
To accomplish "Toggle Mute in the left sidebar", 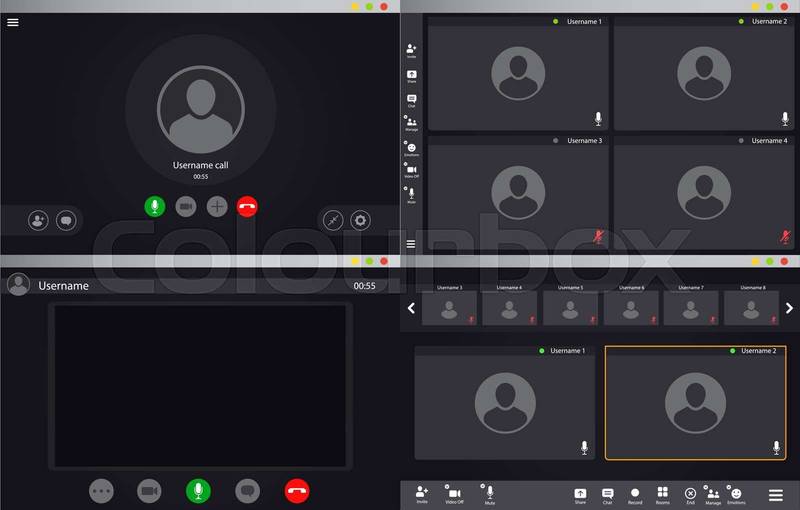I will [x=411, y=193].
